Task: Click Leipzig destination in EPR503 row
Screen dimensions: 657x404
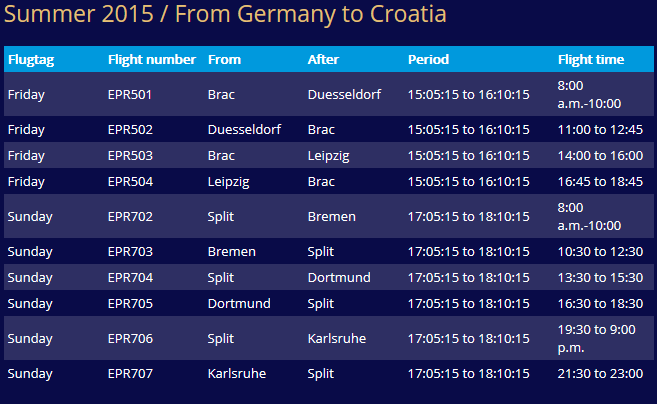Action: tap(328, 156)
